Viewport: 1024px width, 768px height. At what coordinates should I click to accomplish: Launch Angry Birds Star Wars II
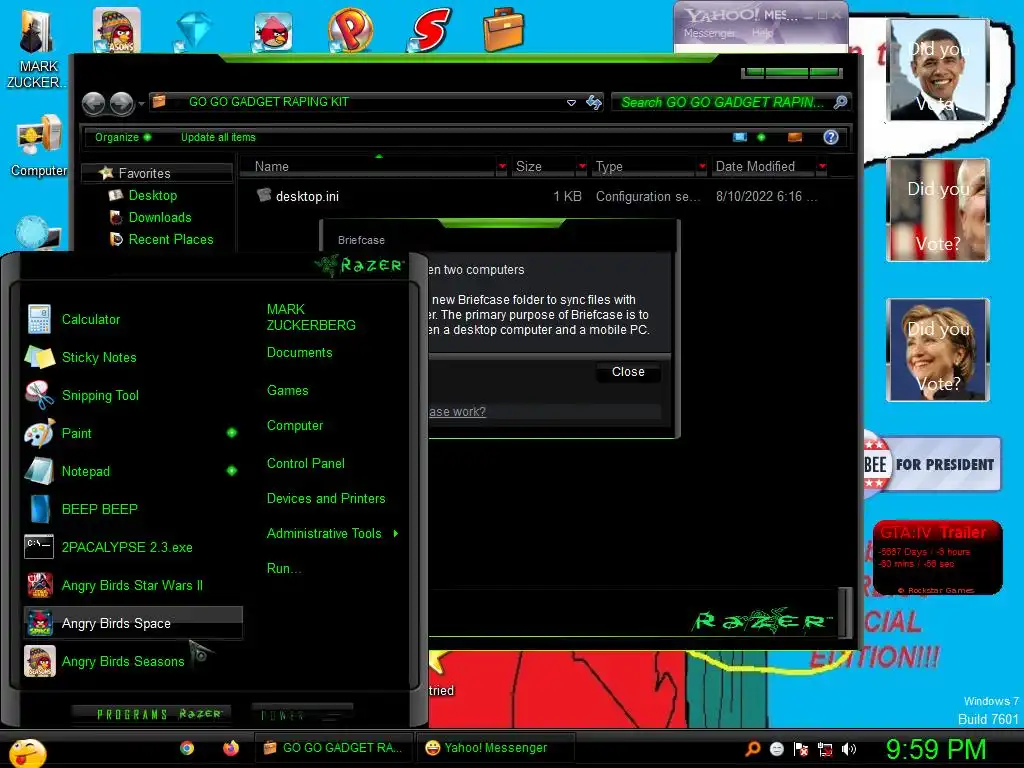click(133, 585)
